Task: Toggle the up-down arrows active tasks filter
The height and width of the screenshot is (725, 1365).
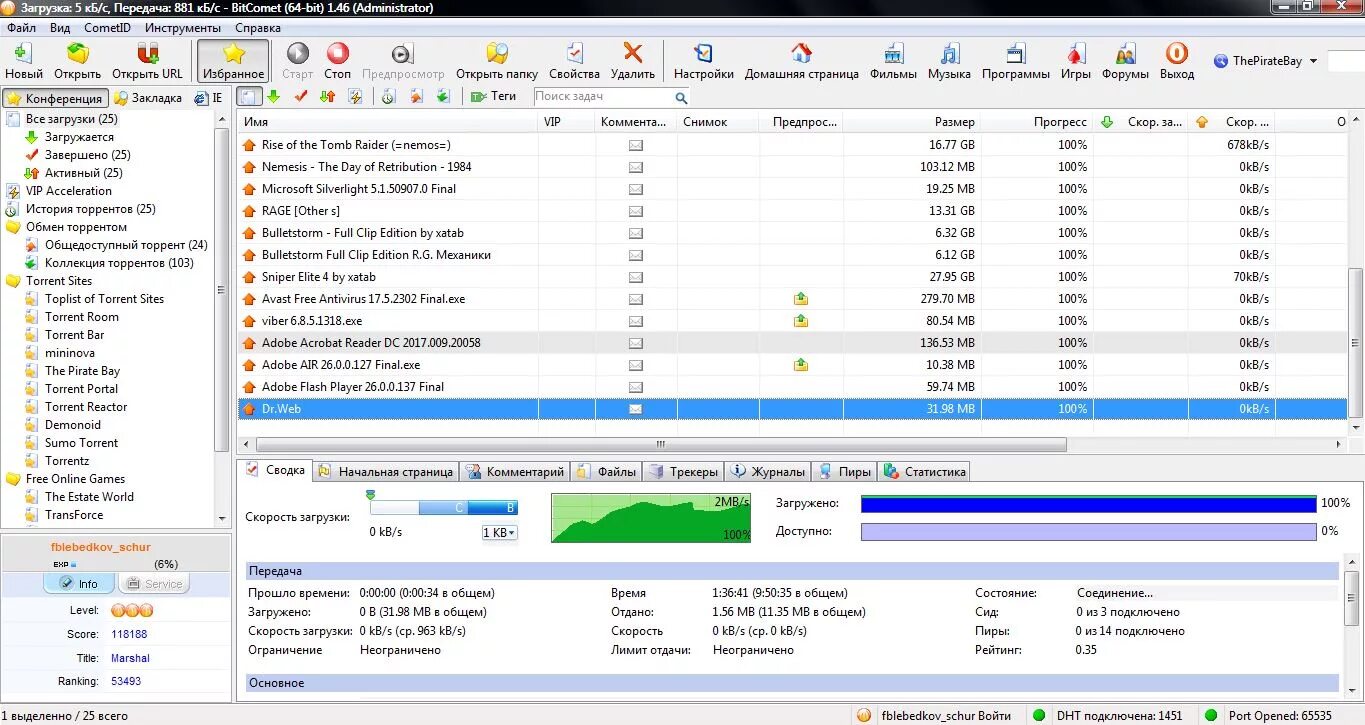Action: click(327, 97)
